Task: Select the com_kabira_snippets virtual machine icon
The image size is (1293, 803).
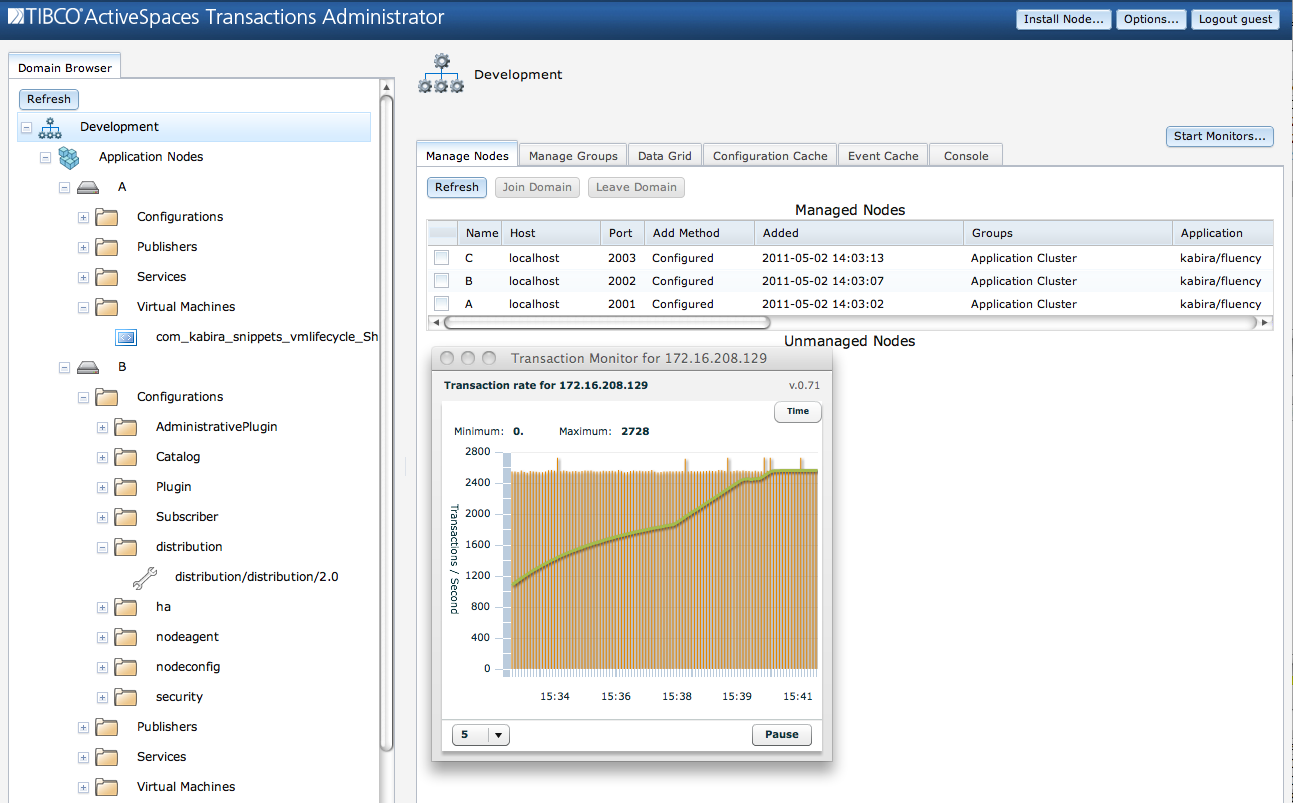Action: pyautogui.click(x=126, y=337)
